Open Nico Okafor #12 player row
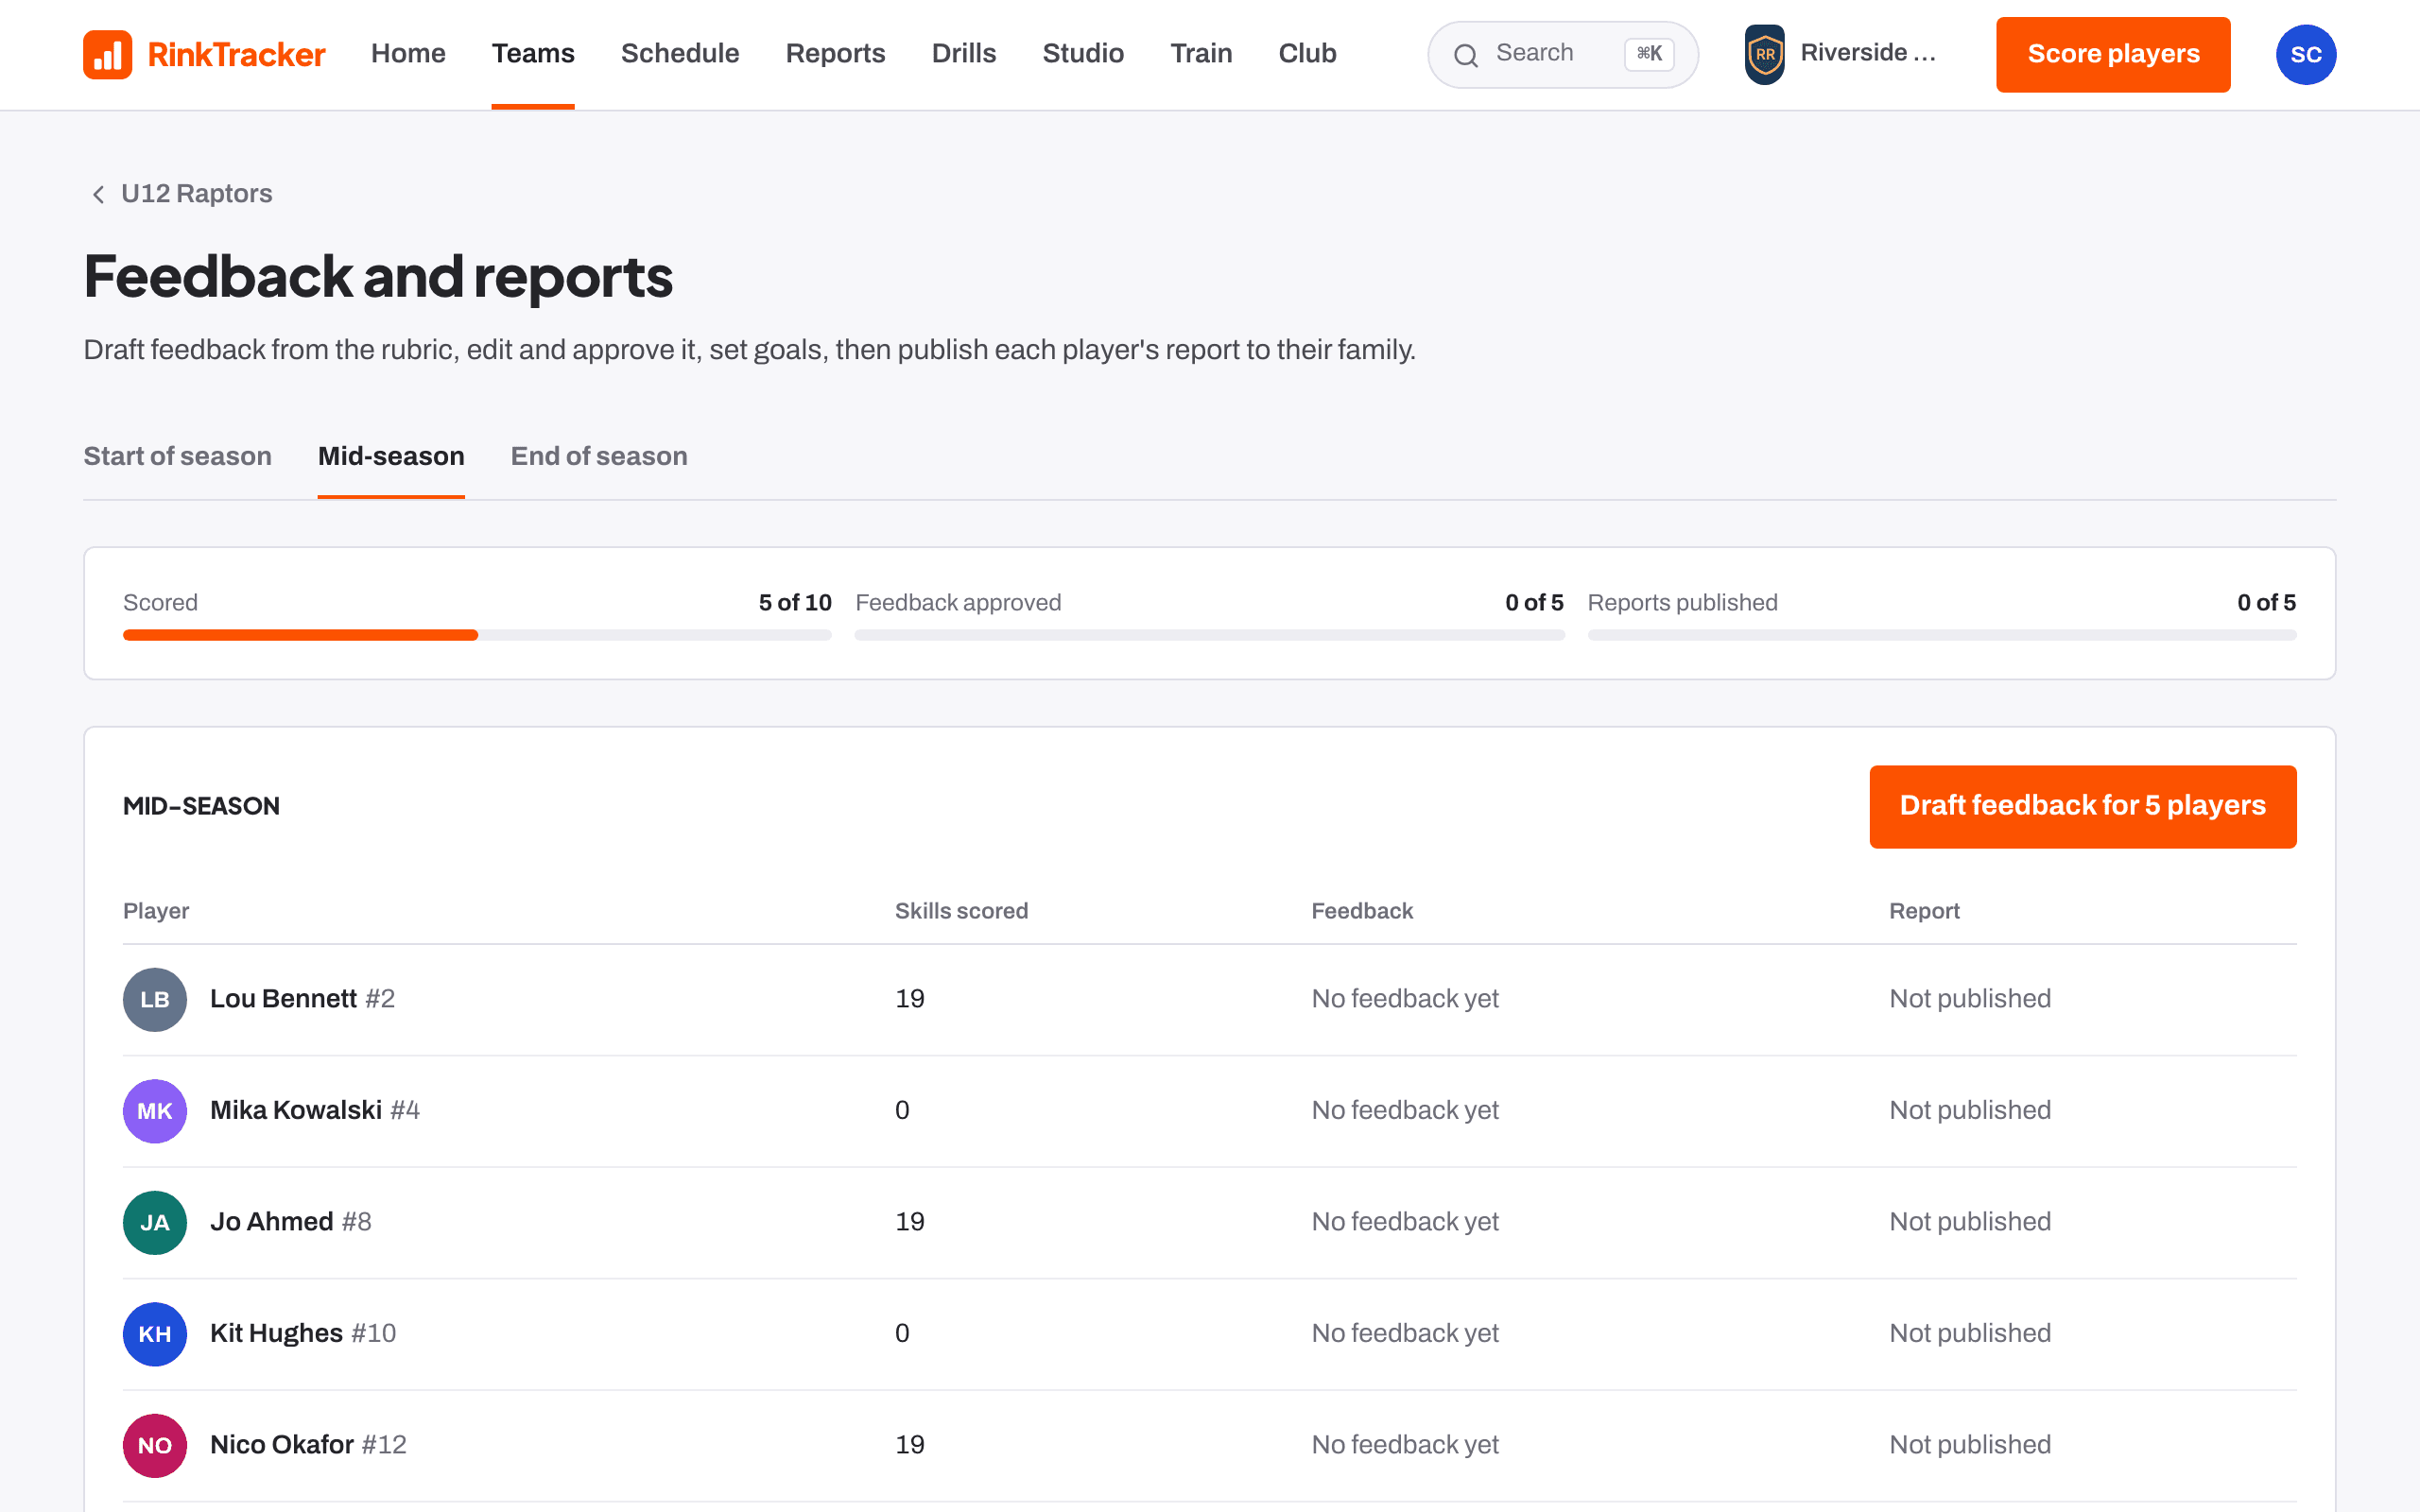2420x1512 pixels. (x=1210, y=1445)
